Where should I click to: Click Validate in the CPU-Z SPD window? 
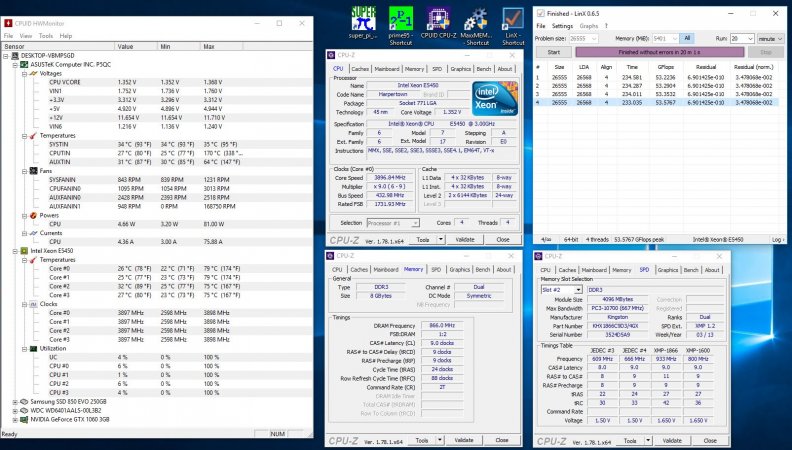[673, 440]
